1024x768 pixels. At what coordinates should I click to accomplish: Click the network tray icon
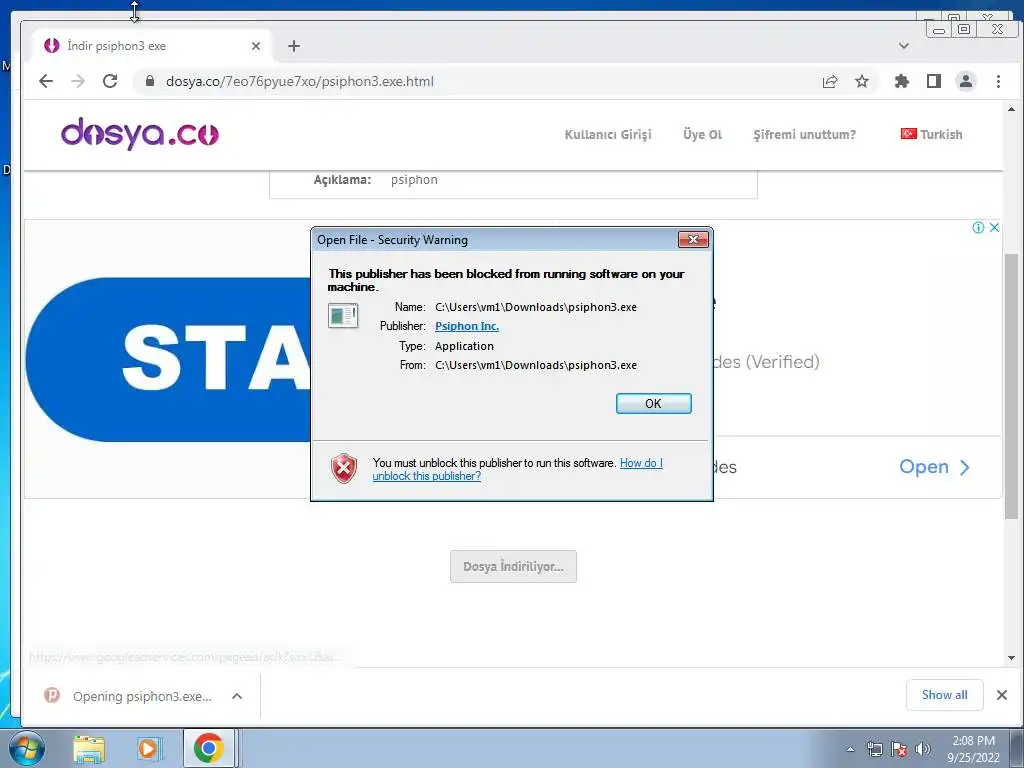click(874, 749)
